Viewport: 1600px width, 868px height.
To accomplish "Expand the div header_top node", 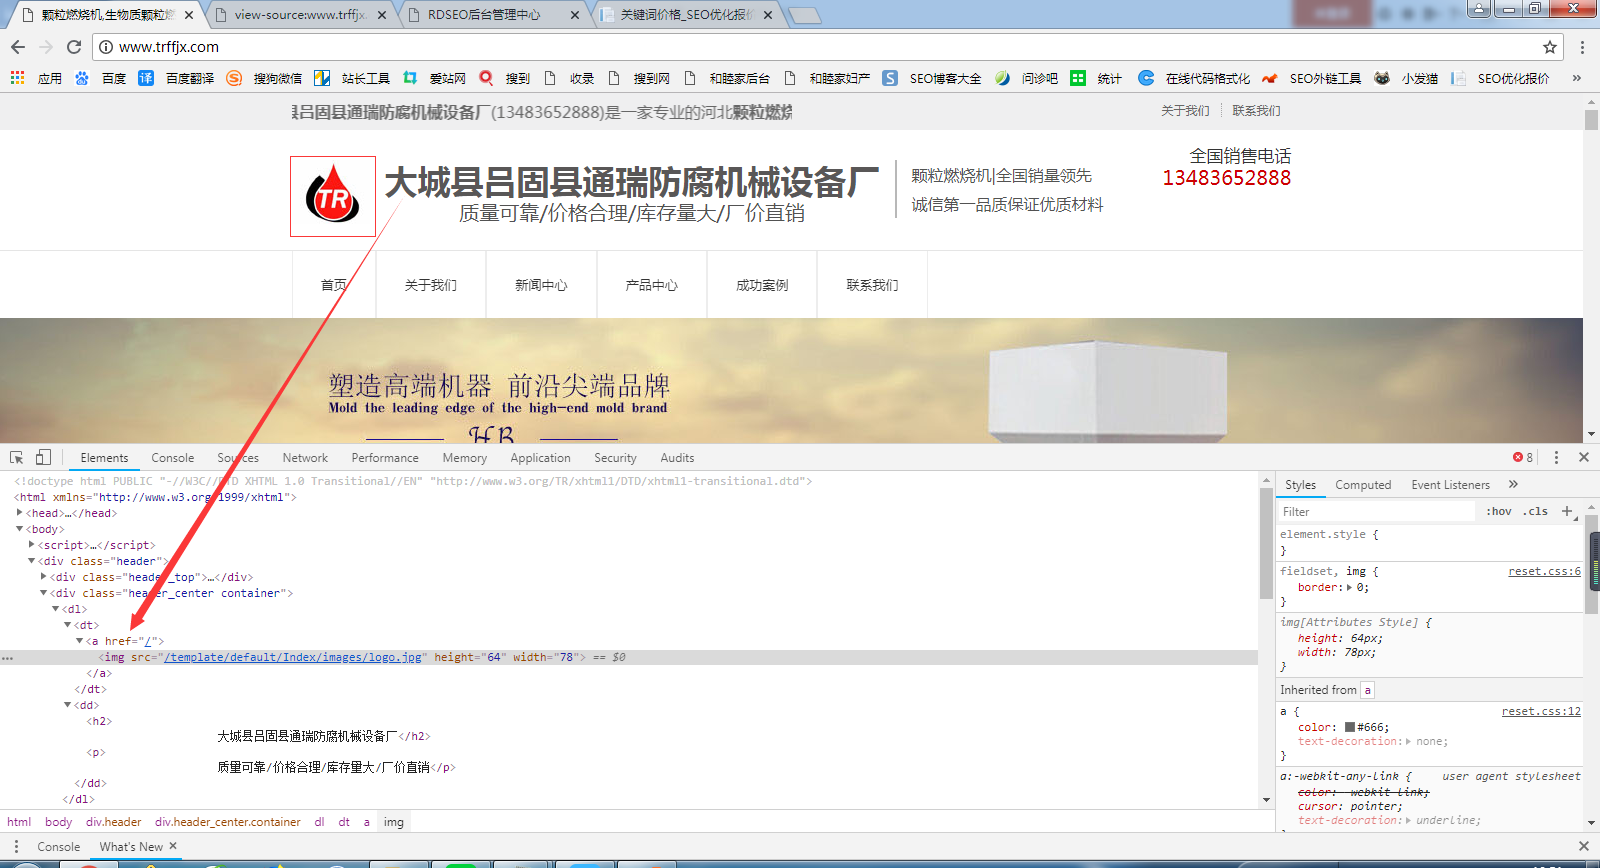I will click(x=43, y=577).
